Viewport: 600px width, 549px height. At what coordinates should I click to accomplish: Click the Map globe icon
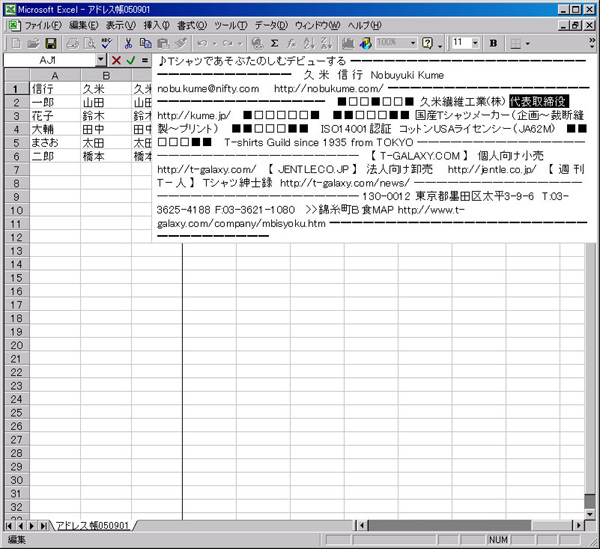(x=365, y=43)
